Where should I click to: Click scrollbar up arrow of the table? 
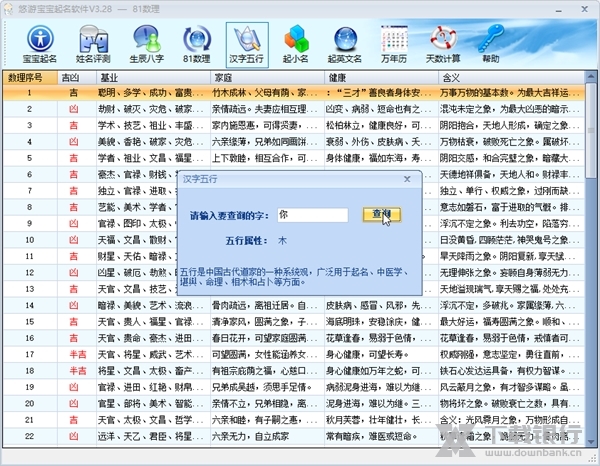point(591,78)
